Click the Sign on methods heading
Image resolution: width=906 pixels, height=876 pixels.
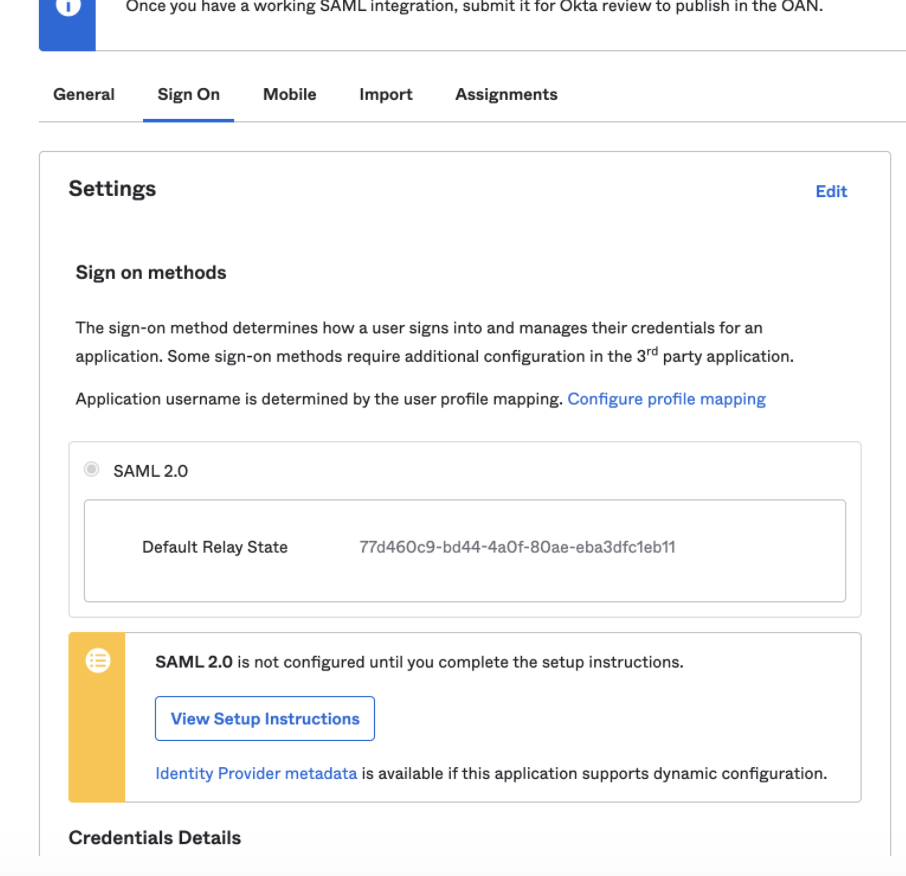(151, 272)
